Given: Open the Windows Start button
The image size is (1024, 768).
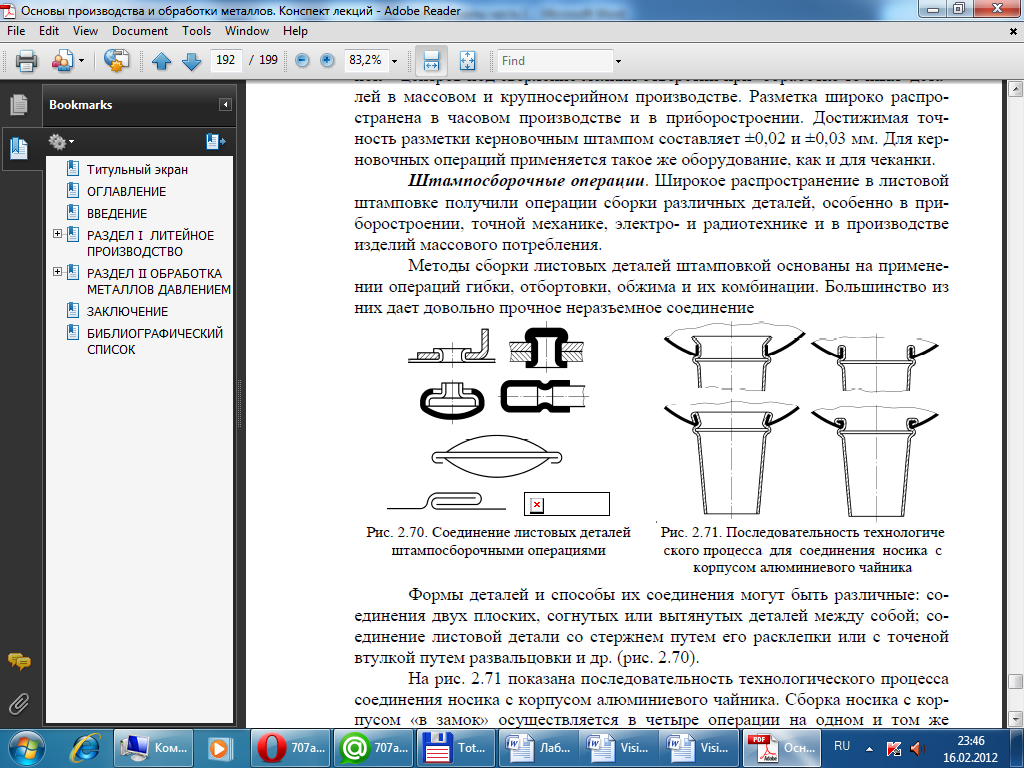Looking at the screenshot, I should (25, 748).
